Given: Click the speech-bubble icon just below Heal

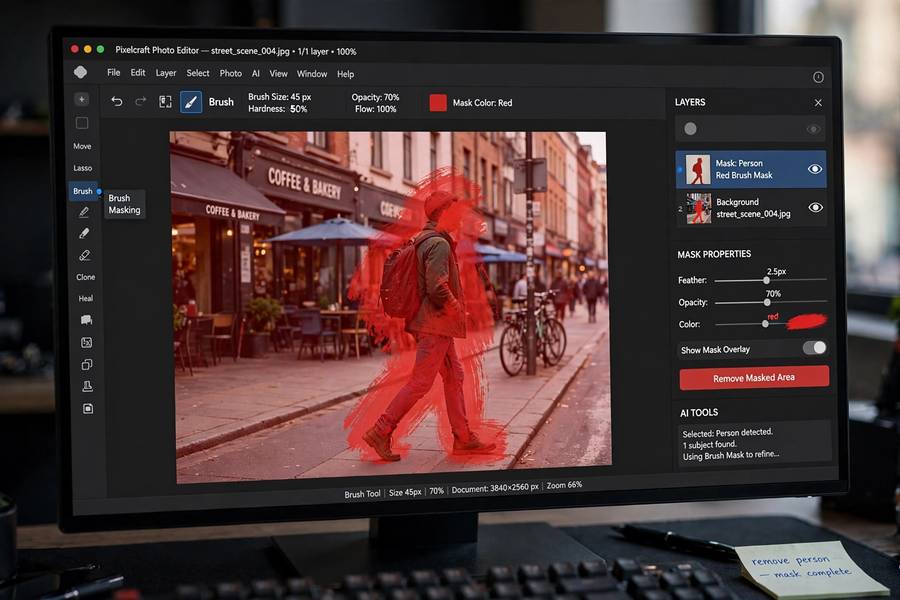Looking at the screenshot, I should (x=86, y=320).
